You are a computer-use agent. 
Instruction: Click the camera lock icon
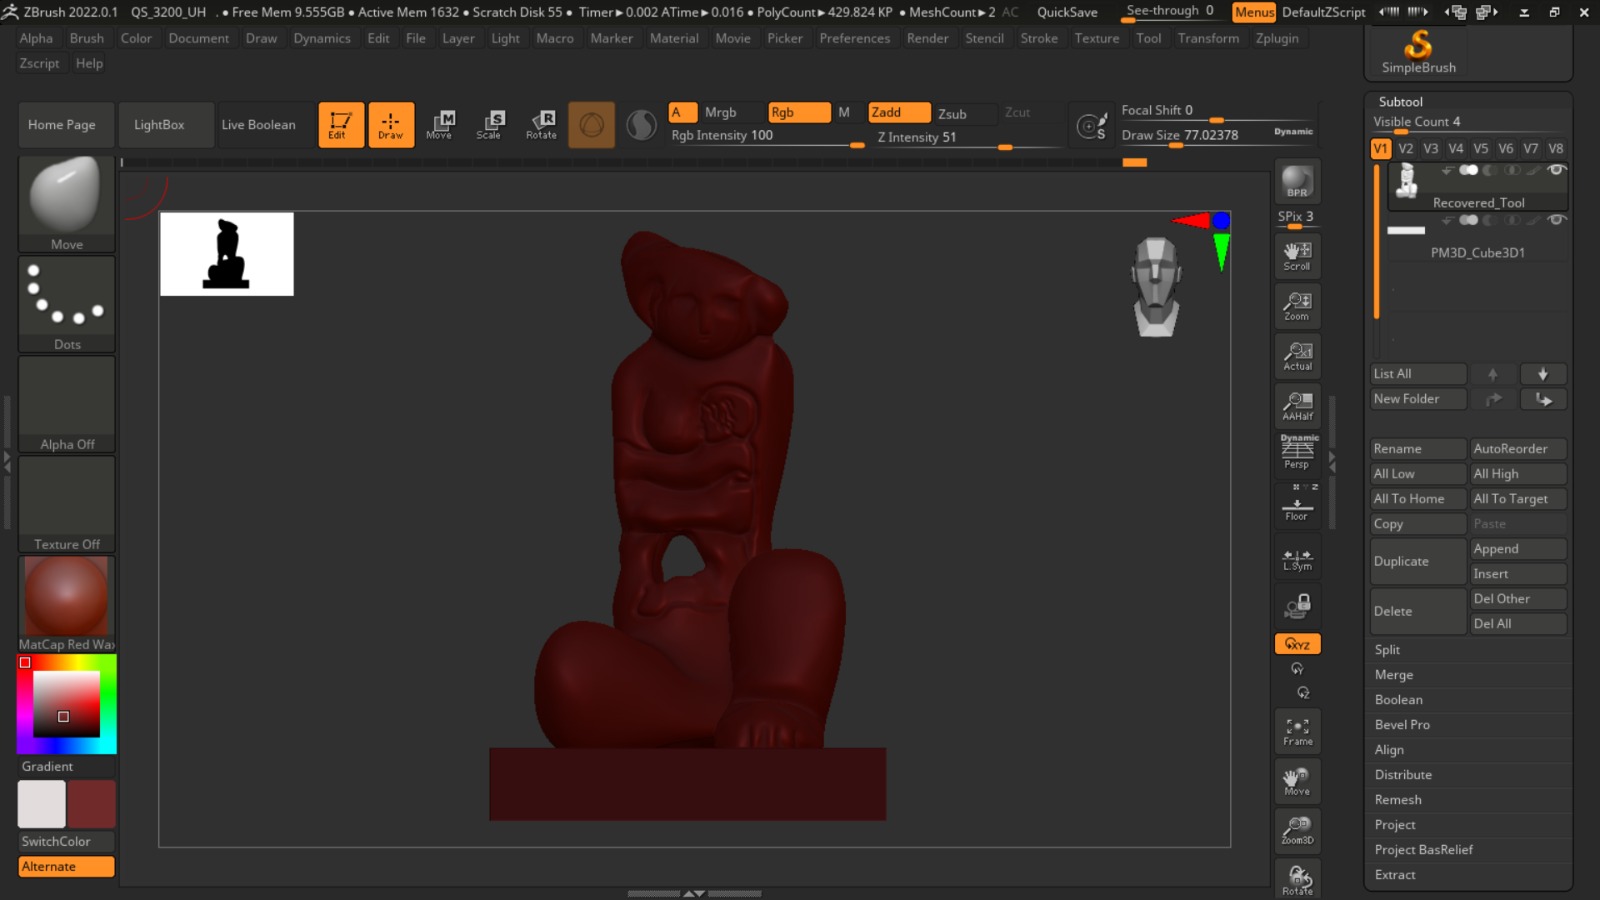1297,606
